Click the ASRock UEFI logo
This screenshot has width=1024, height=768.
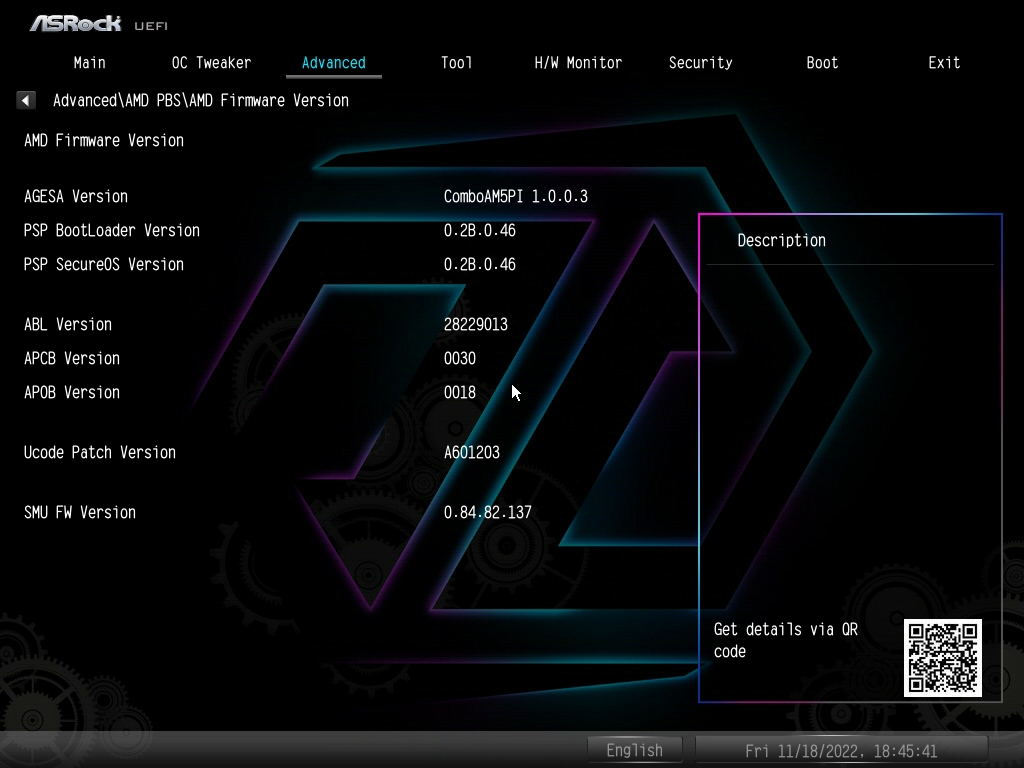point(99,24)
